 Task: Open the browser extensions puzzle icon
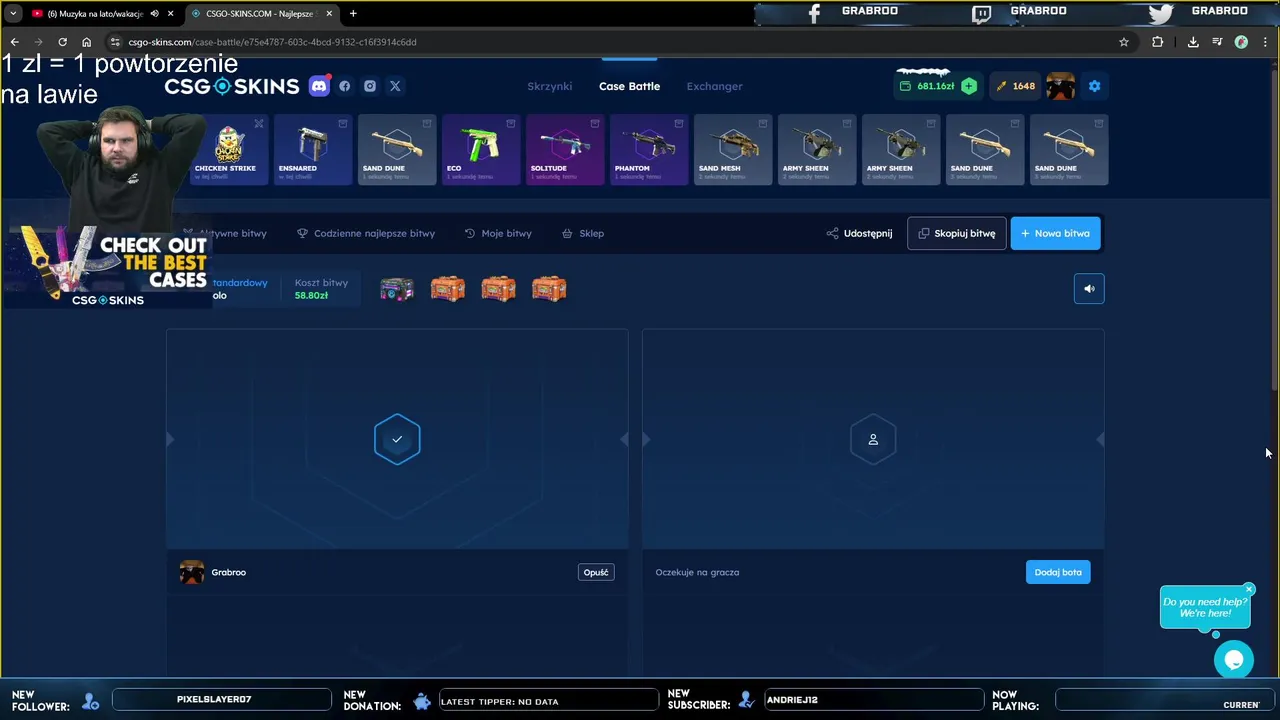pyautogui.click(x=1157, y=42)
